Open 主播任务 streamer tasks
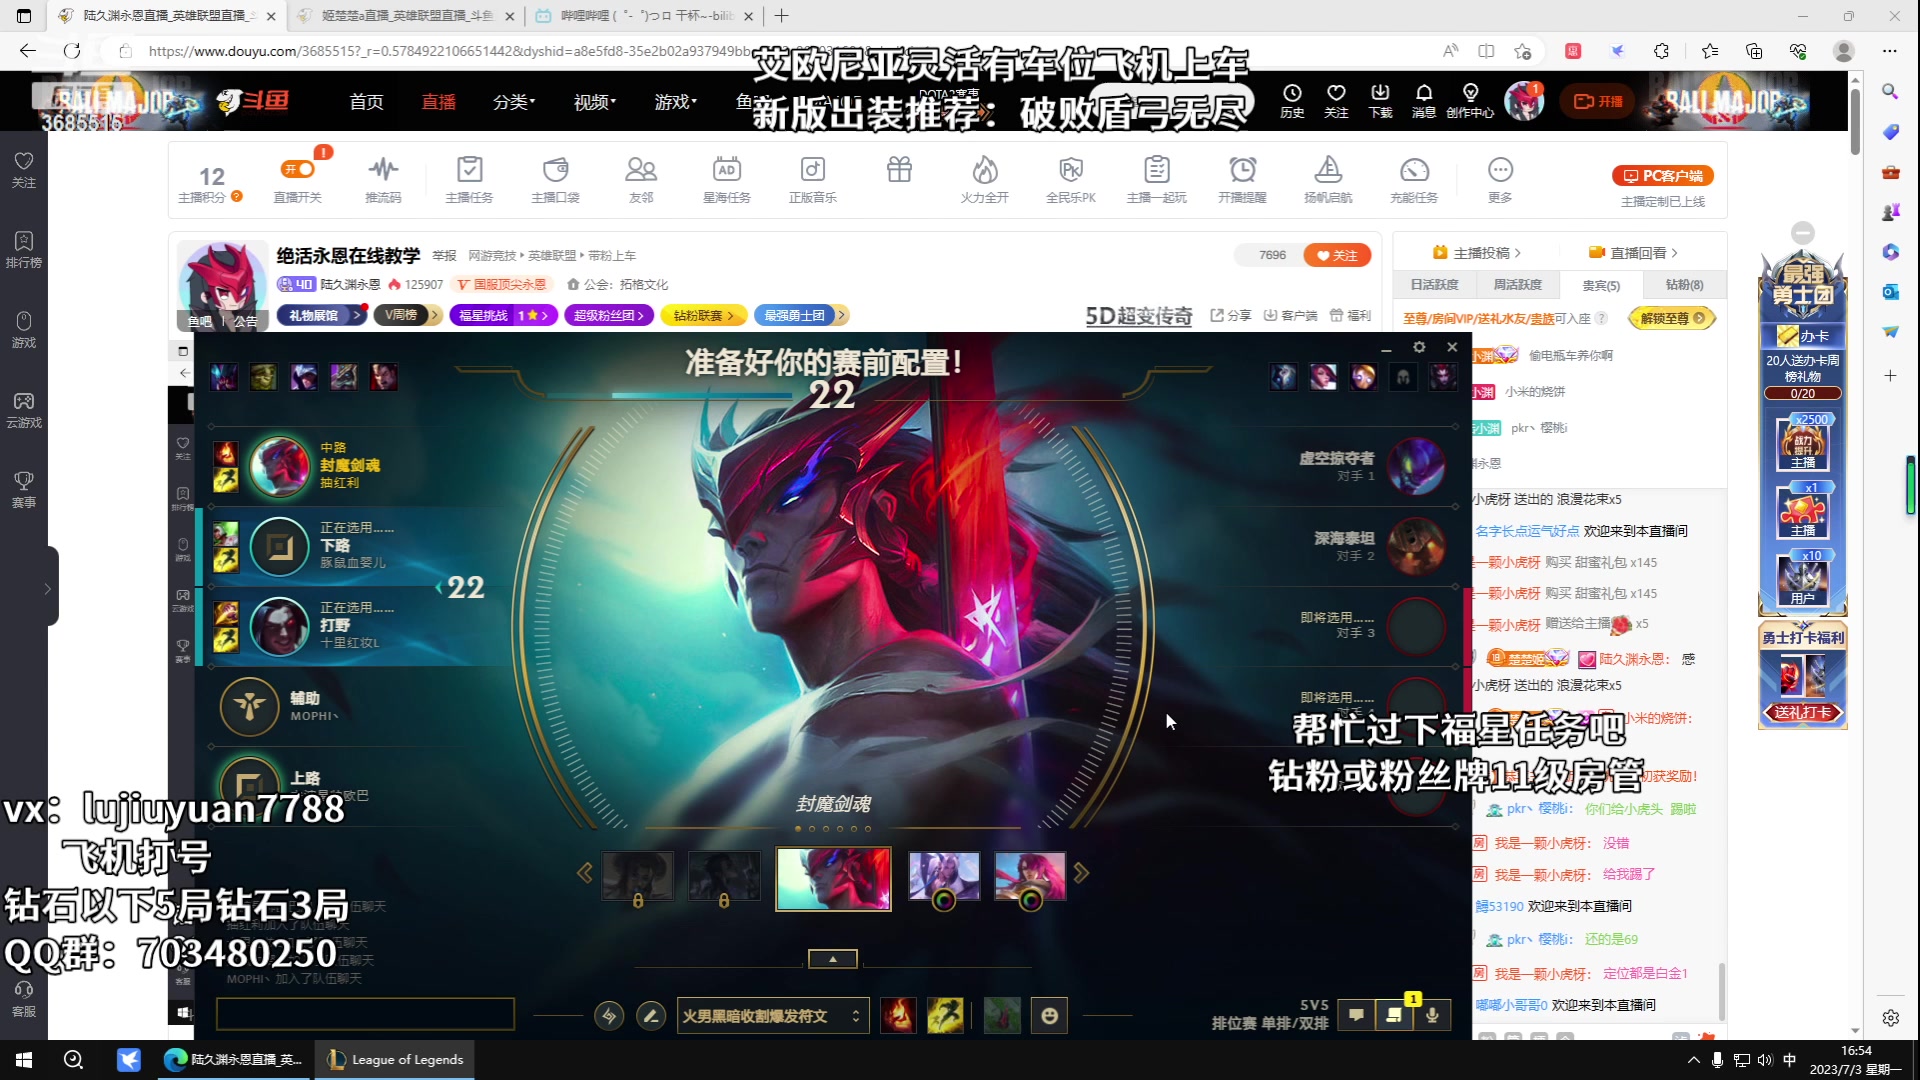Image resolution: width=1920 pixels, height=1080 pixels. pos(469,180)
